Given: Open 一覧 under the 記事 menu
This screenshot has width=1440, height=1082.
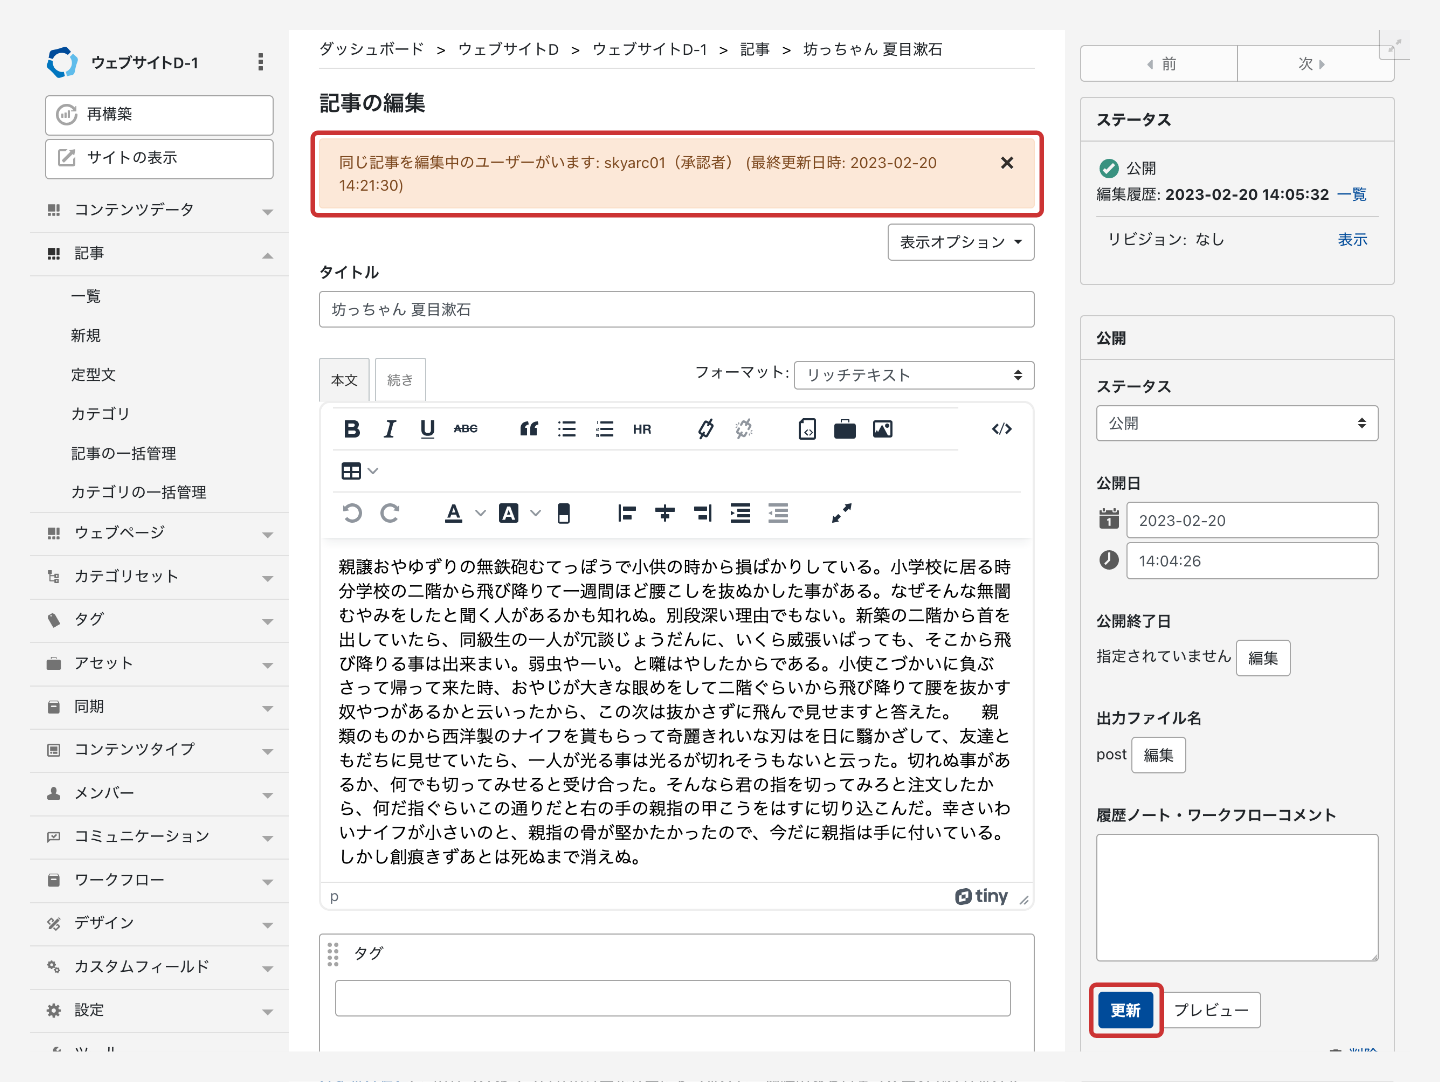Looking at the screenshot, I should (x=86, y=296).
